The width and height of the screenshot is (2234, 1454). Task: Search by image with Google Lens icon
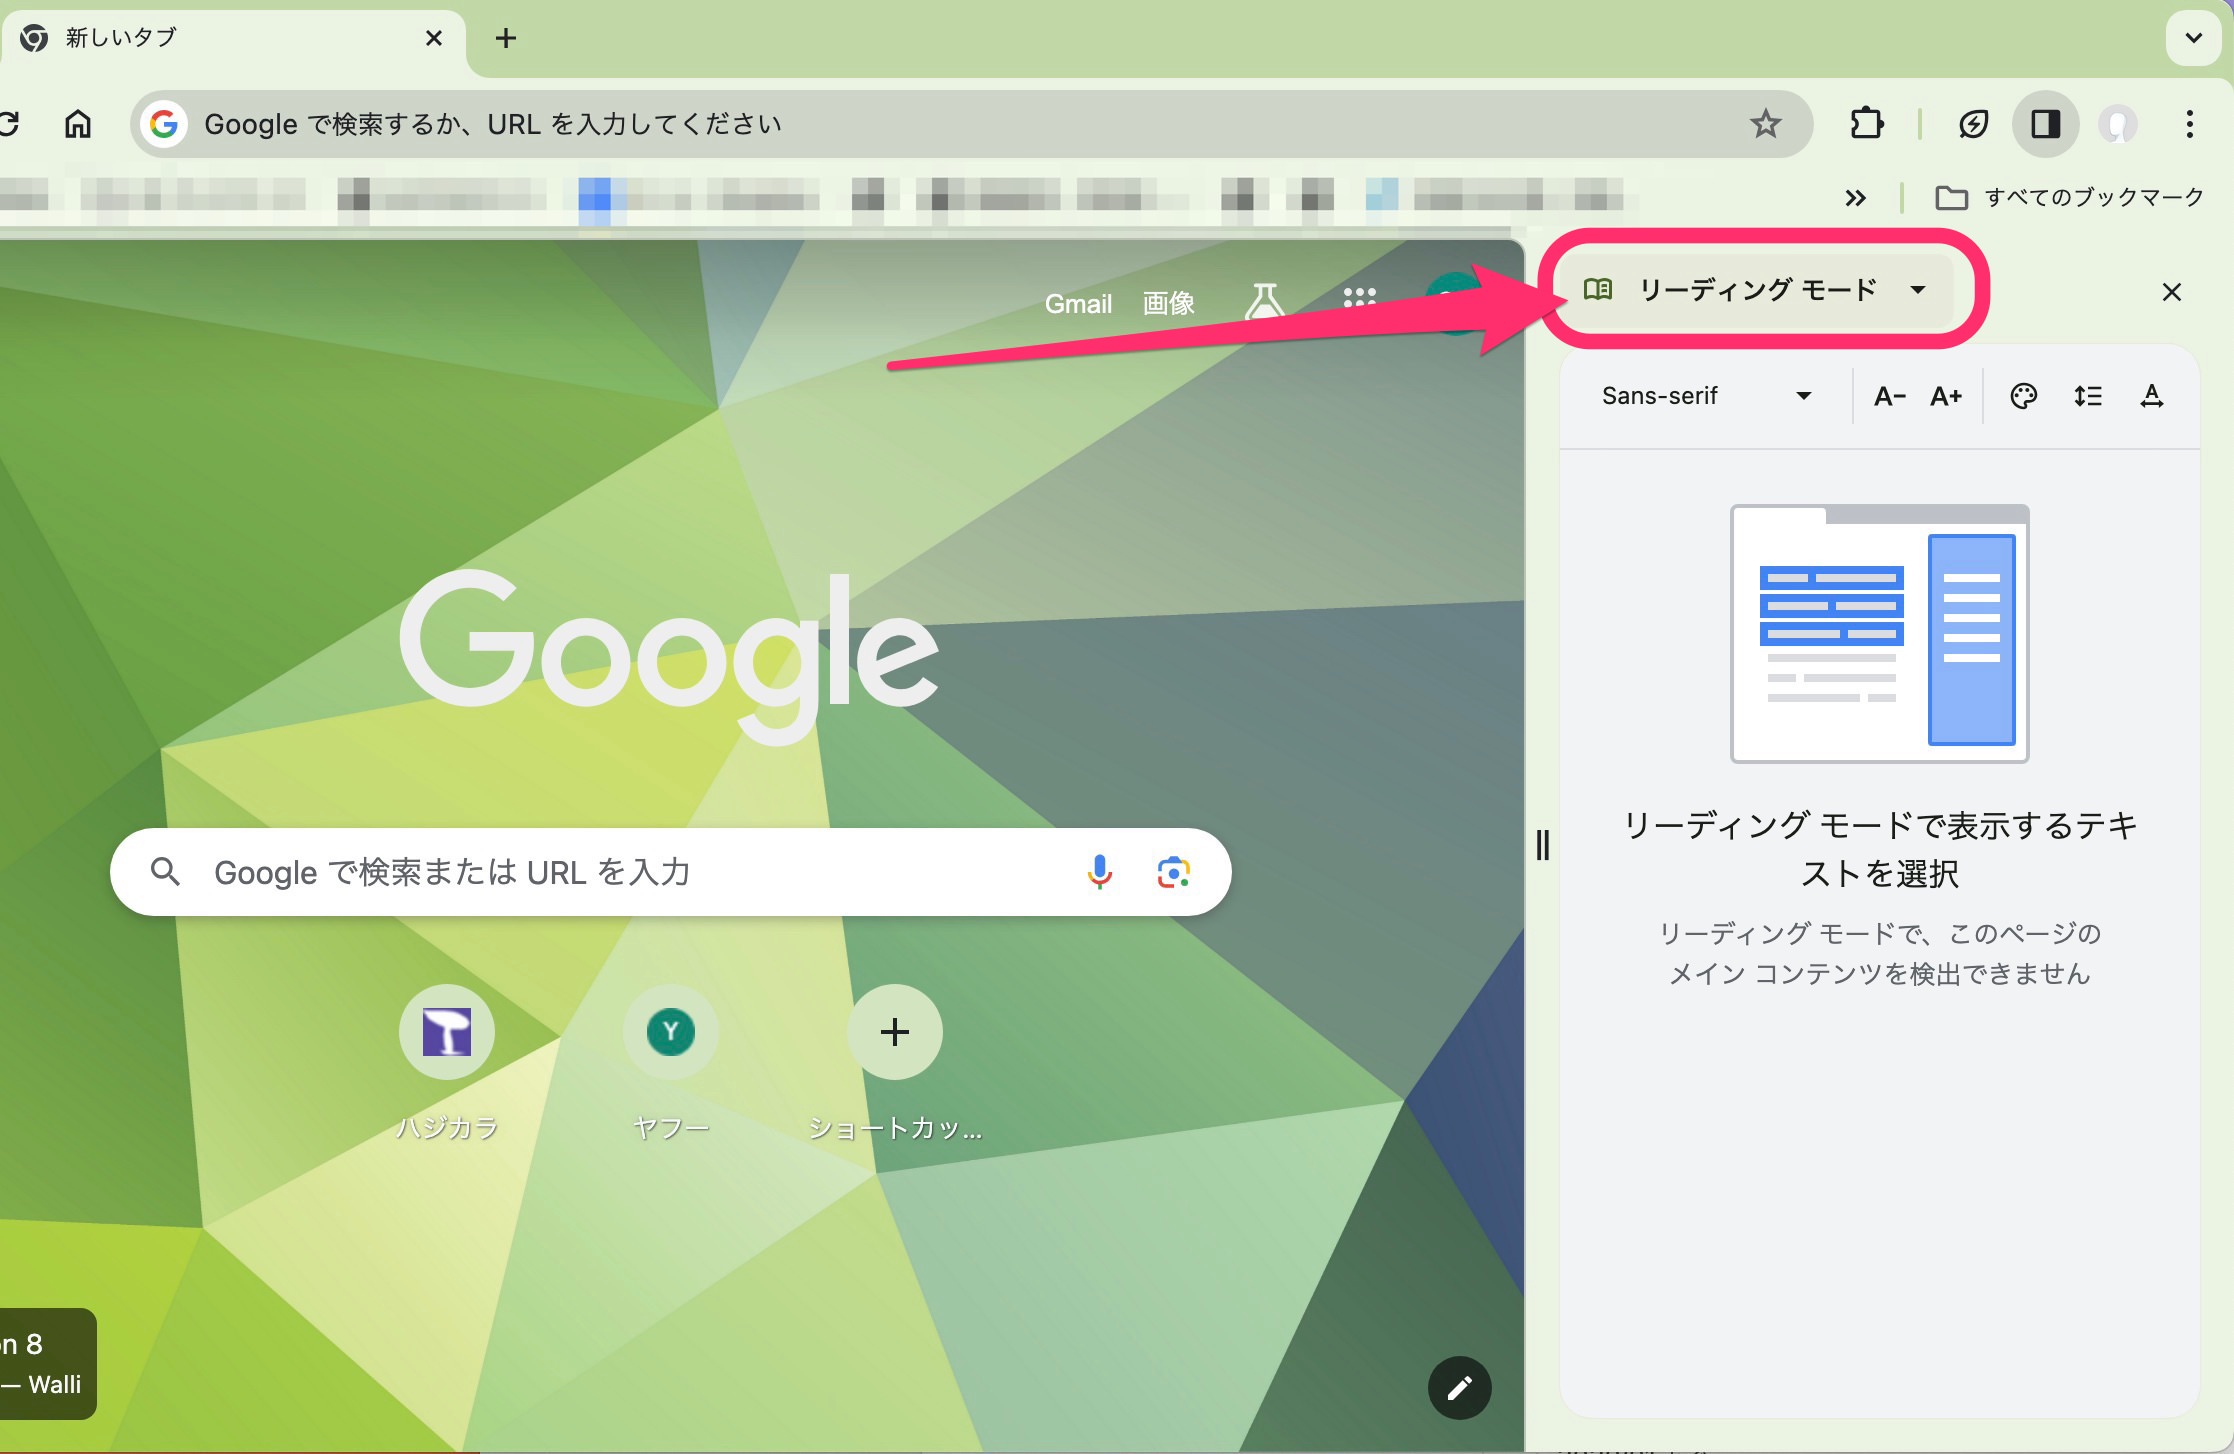point(1173,872)
